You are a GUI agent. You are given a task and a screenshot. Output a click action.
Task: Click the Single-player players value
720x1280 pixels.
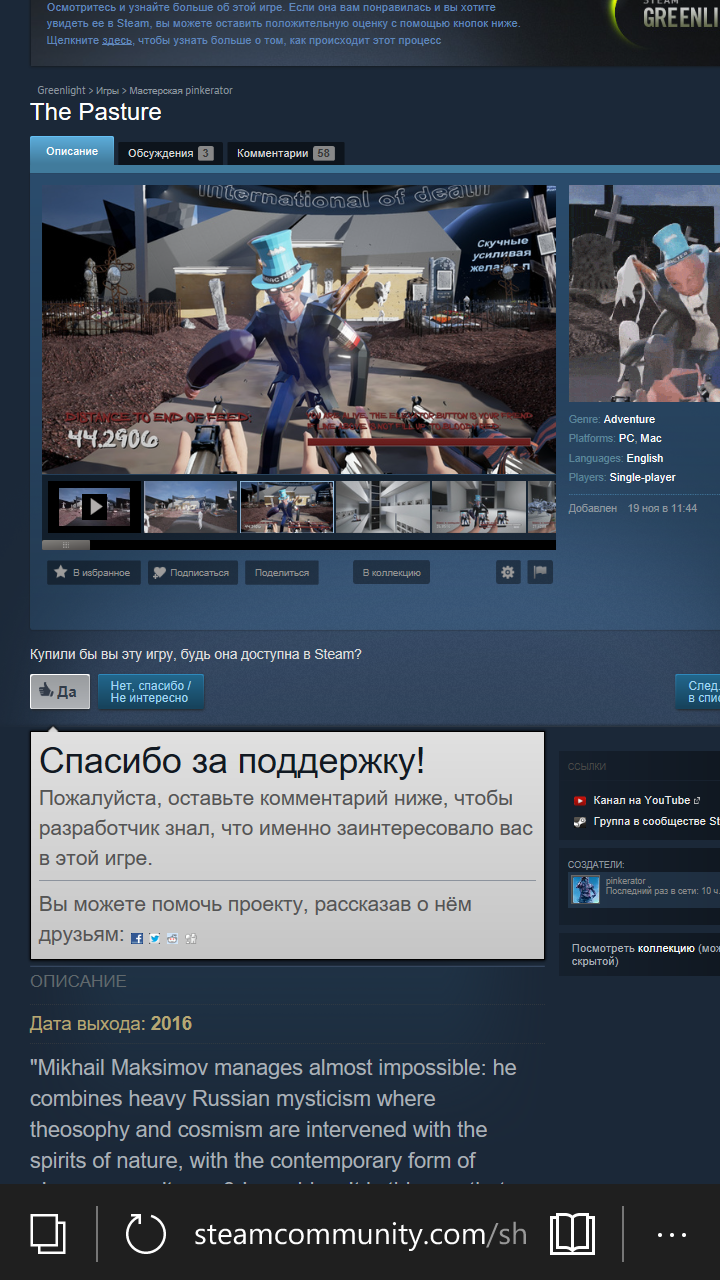point(643,478)
